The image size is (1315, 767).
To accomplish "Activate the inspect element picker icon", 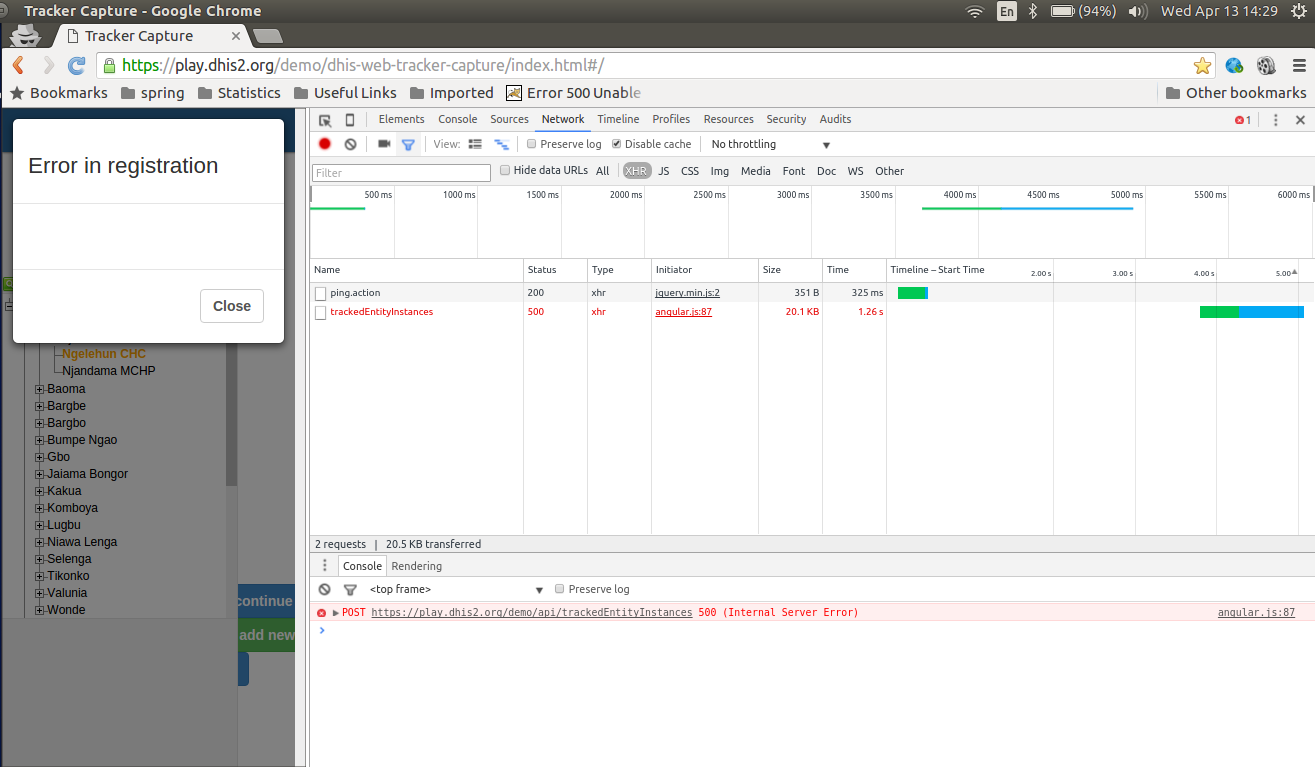I will (x=325, y=120).
